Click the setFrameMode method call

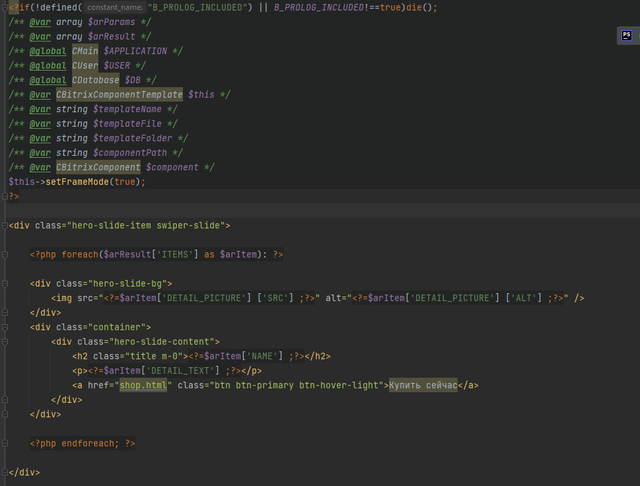pyautogui.click(x=77, y=182)
